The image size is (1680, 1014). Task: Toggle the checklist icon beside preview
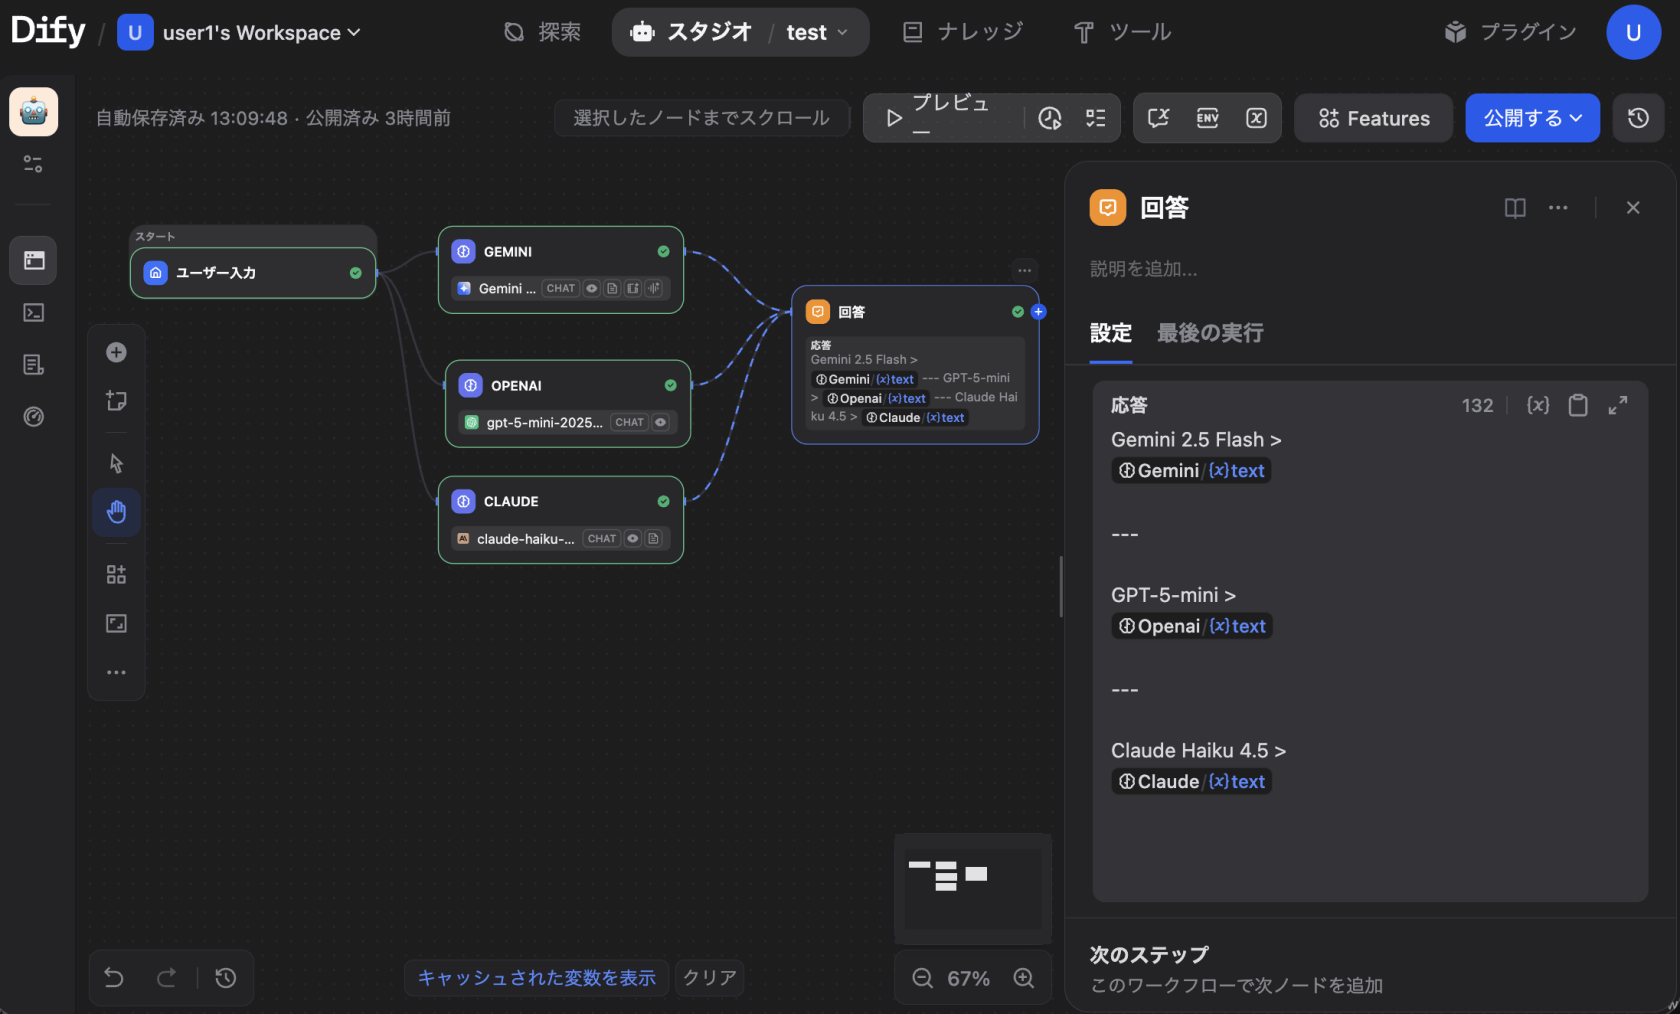1096,118
